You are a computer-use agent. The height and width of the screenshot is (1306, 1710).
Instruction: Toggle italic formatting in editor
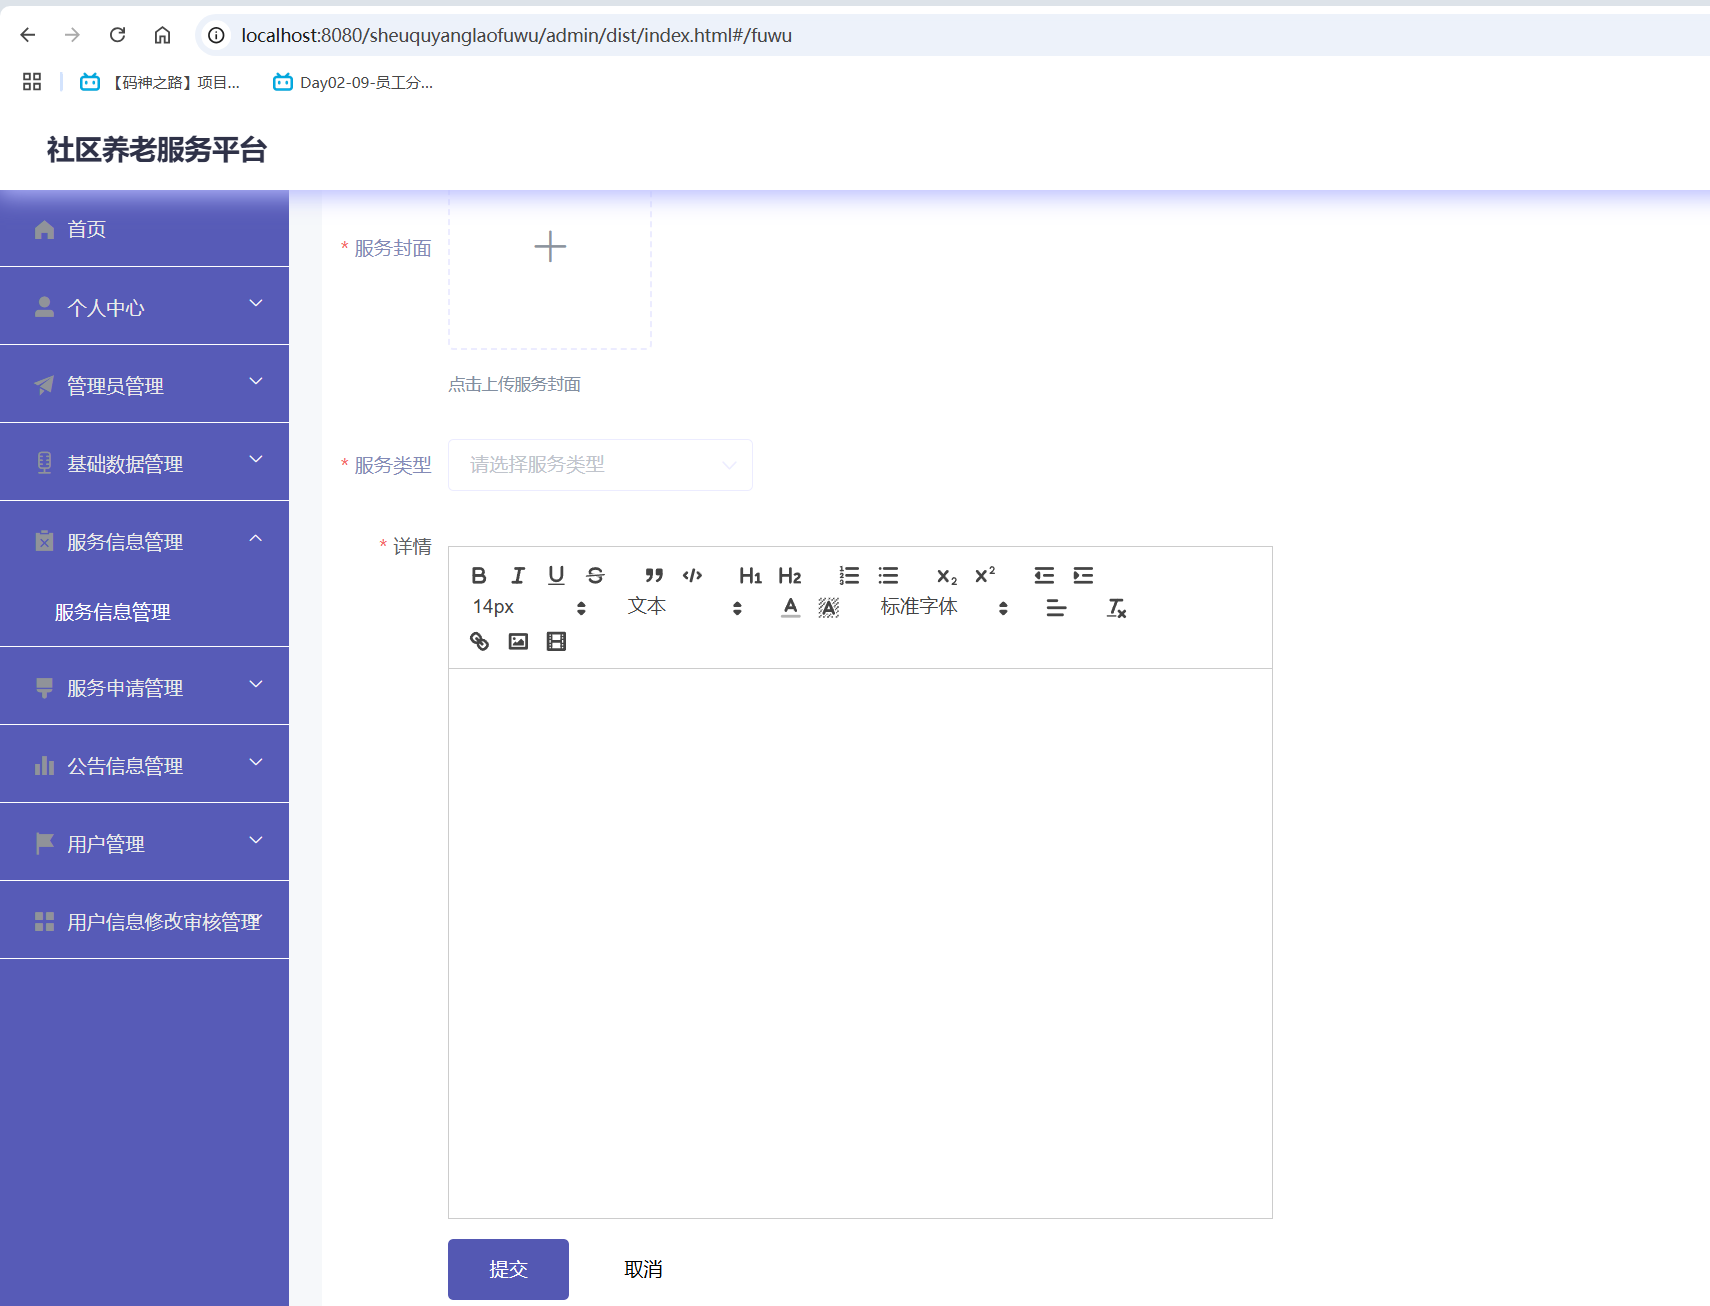(x=518, y=575)
